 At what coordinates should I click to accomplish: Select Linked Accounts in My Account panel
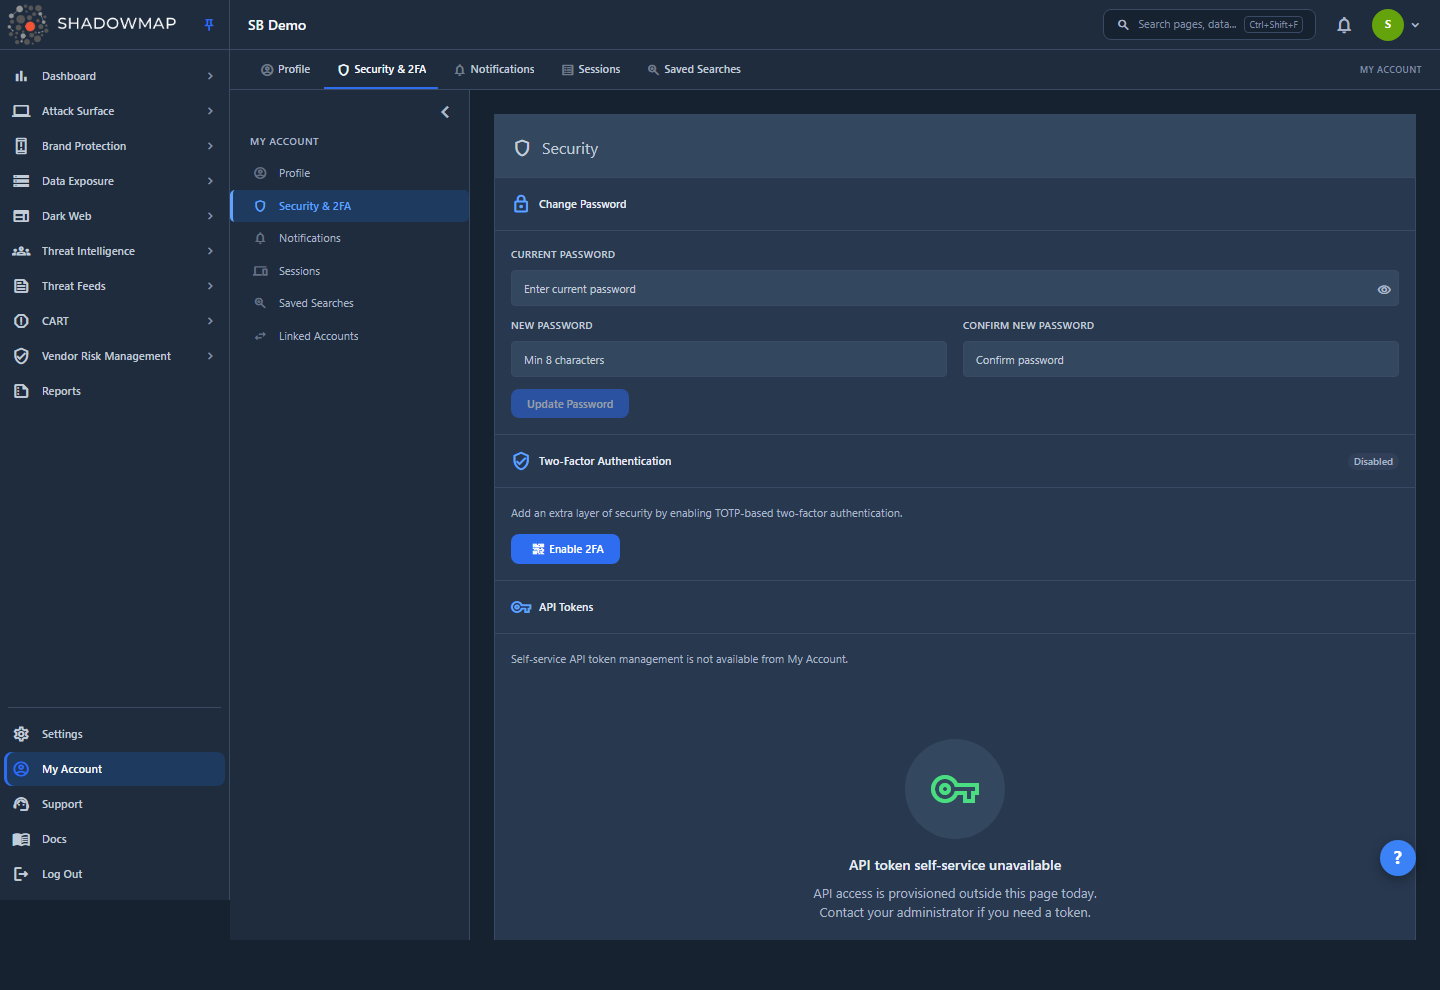point(349,336)
